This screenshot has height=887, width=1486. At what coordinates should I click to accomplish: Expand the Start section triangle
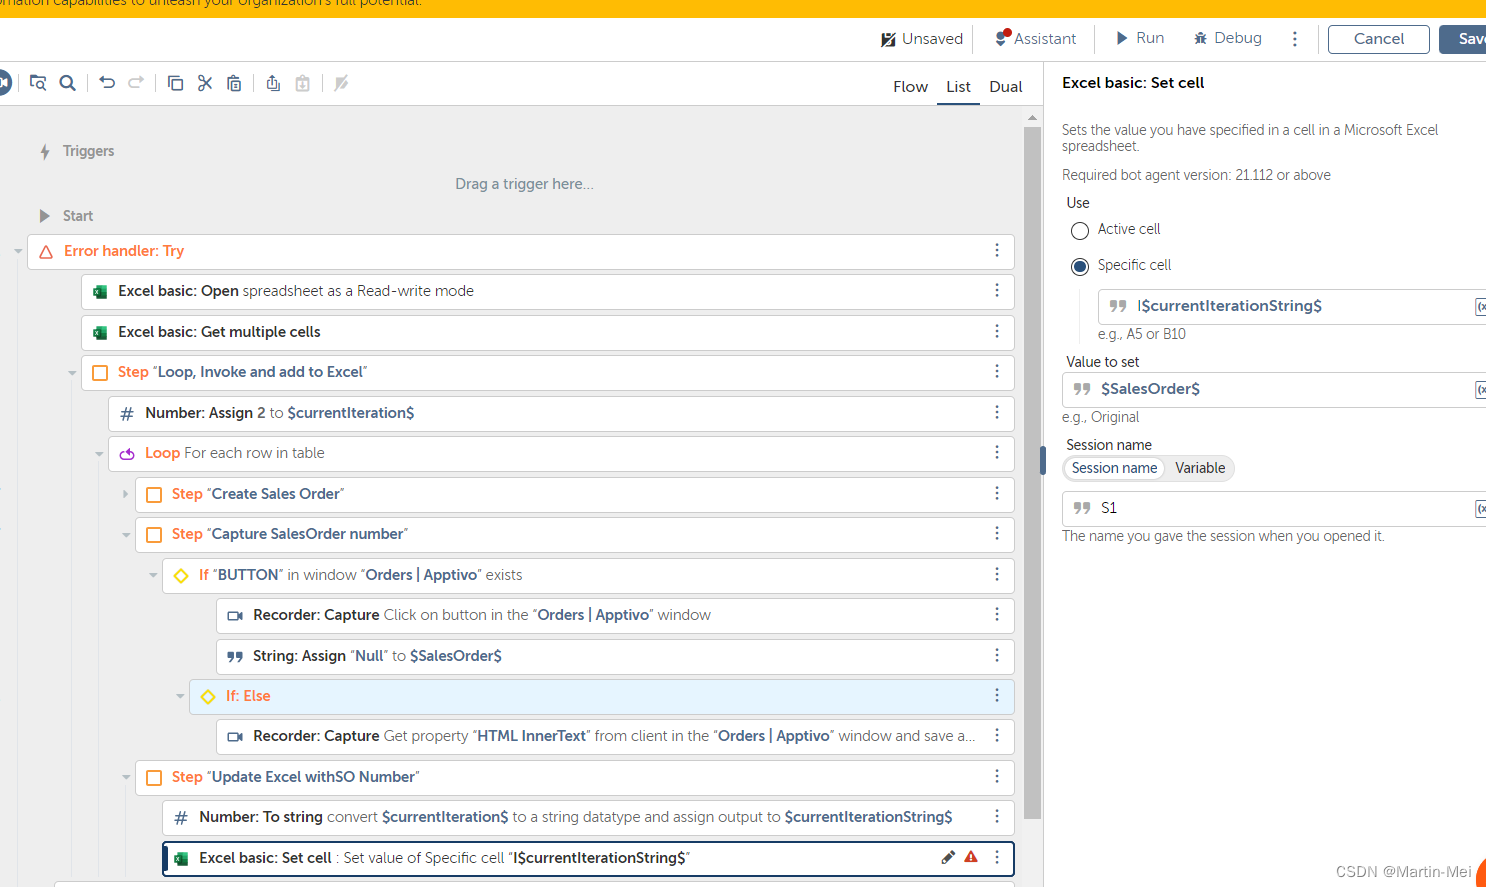pos(44,216)
